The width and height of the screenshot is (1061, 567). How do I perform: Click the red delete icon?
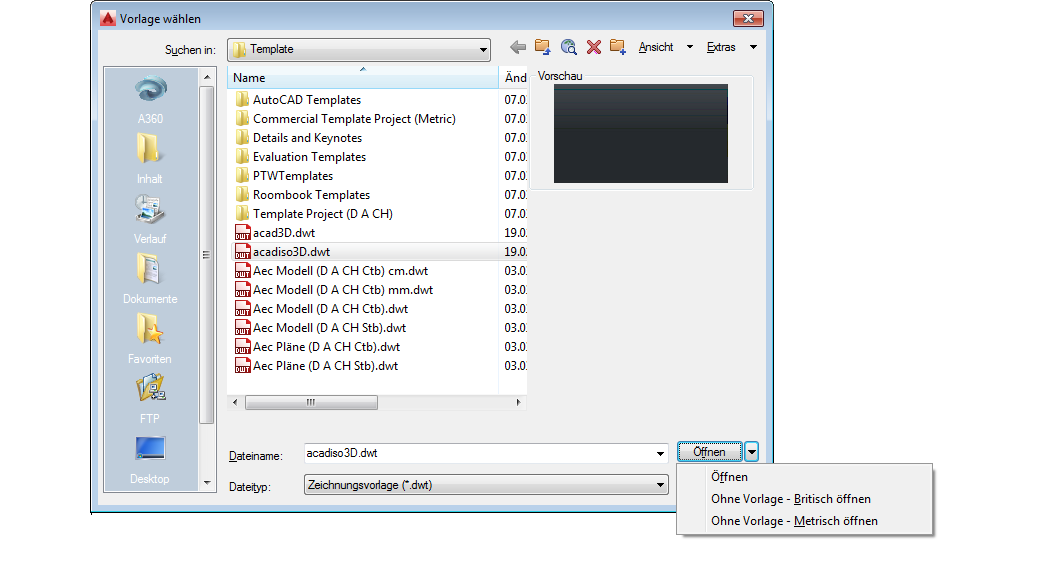point(593,47)
